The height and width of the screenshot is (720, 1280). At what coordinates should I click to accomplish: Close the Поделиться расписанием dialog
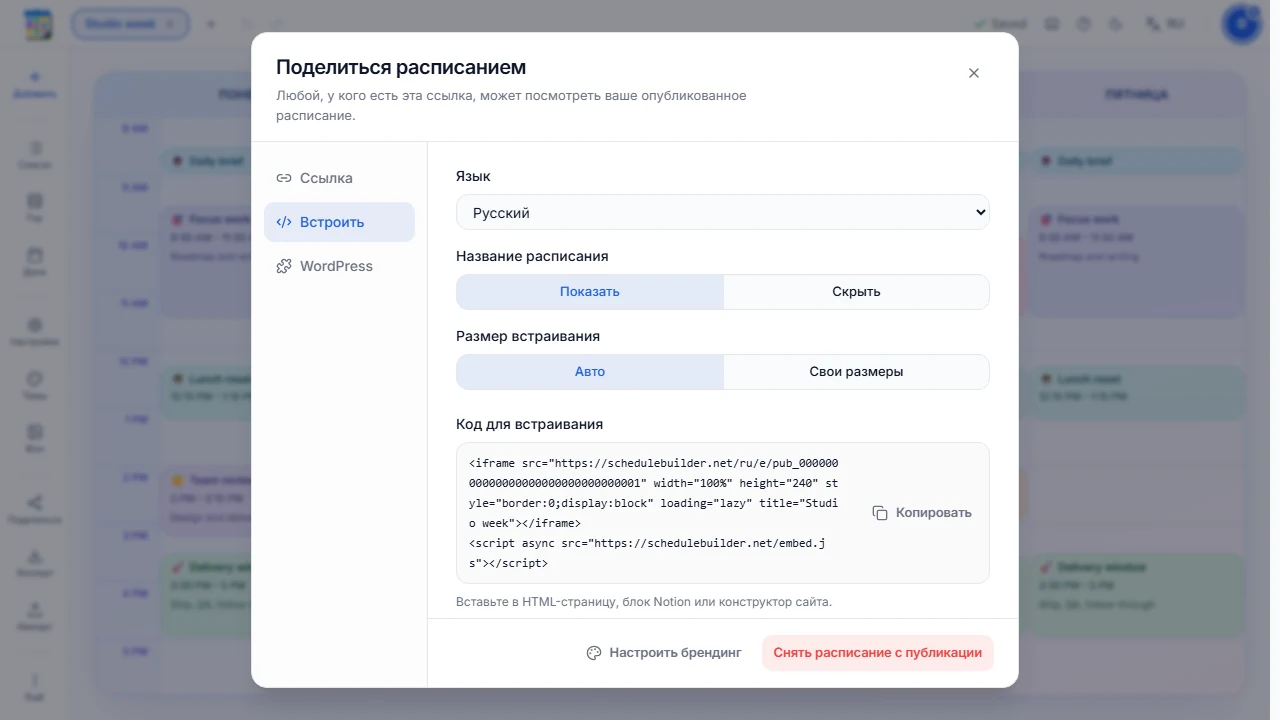click(974, 73)
